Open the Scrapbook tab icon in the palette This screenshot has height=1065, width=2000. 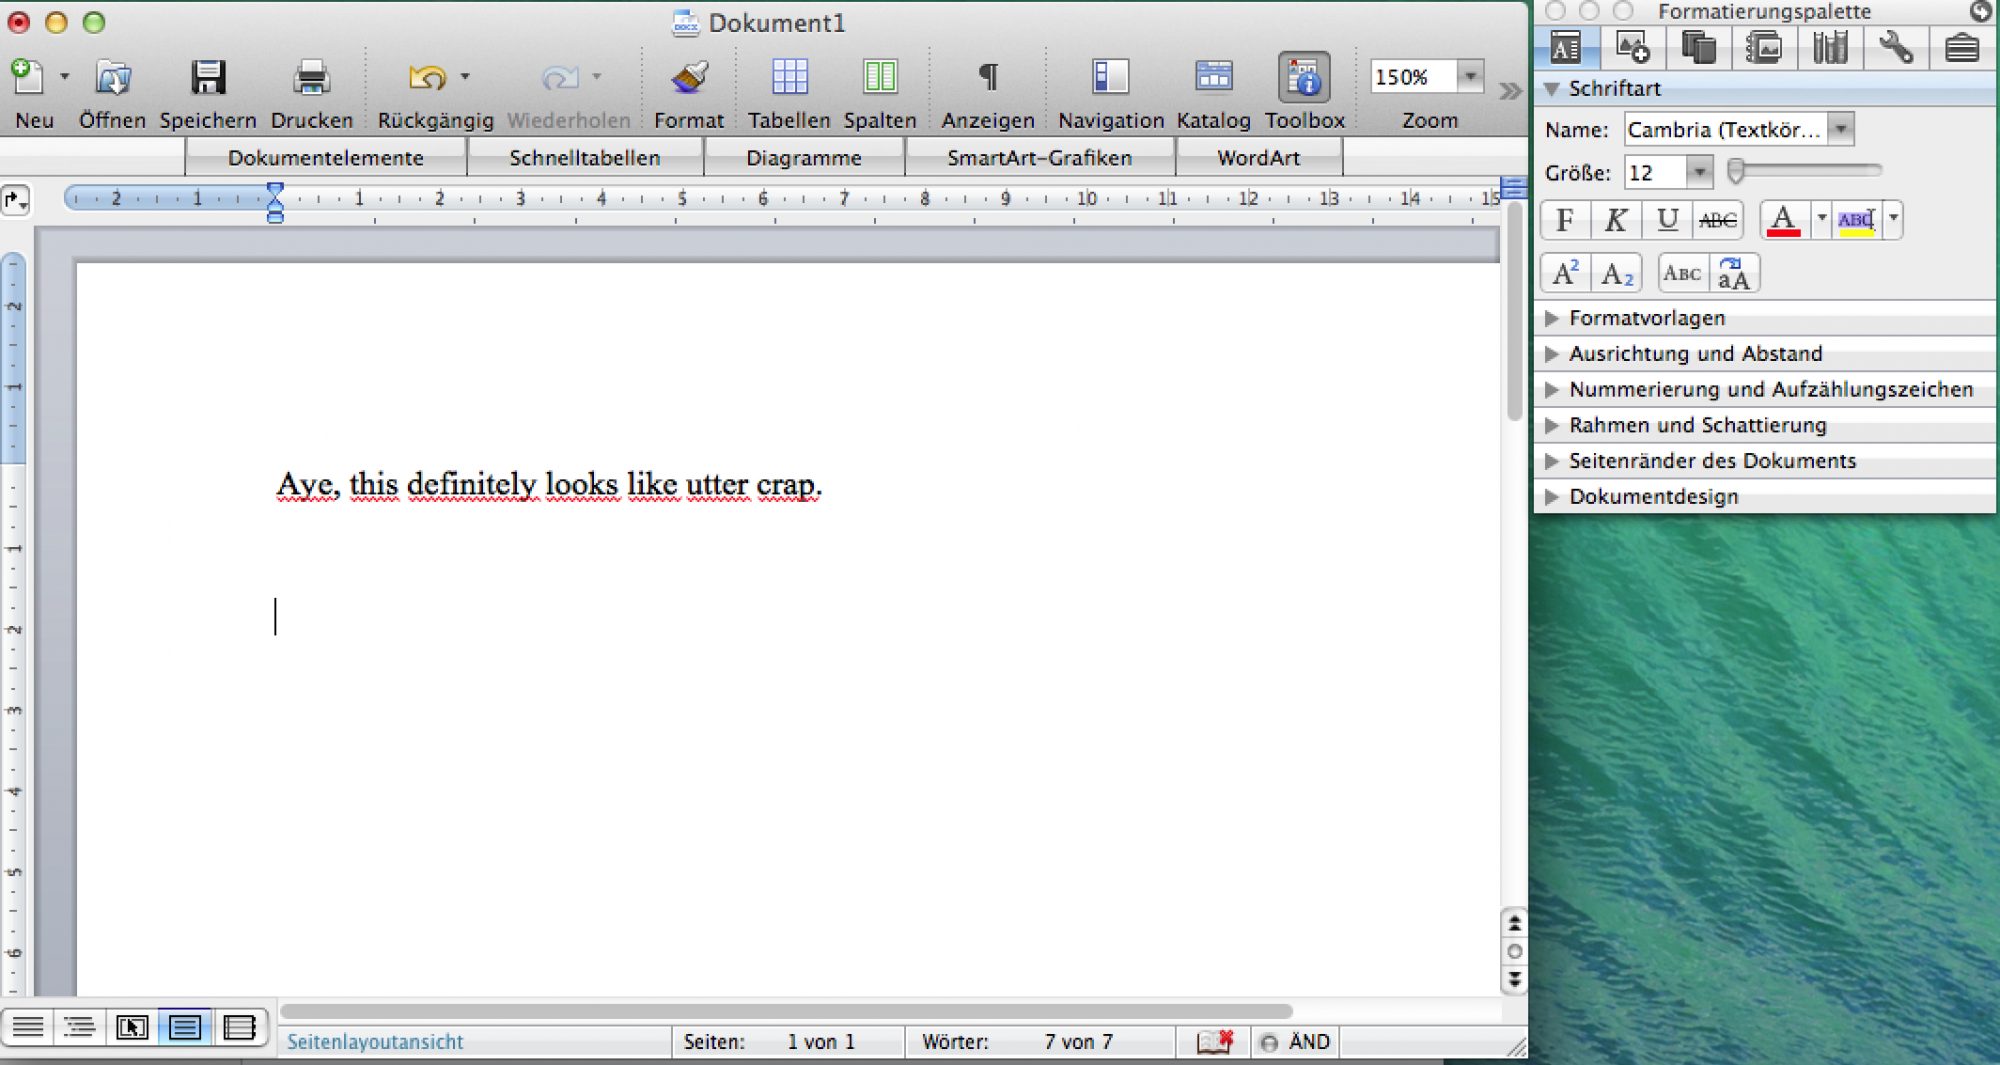1764,47
